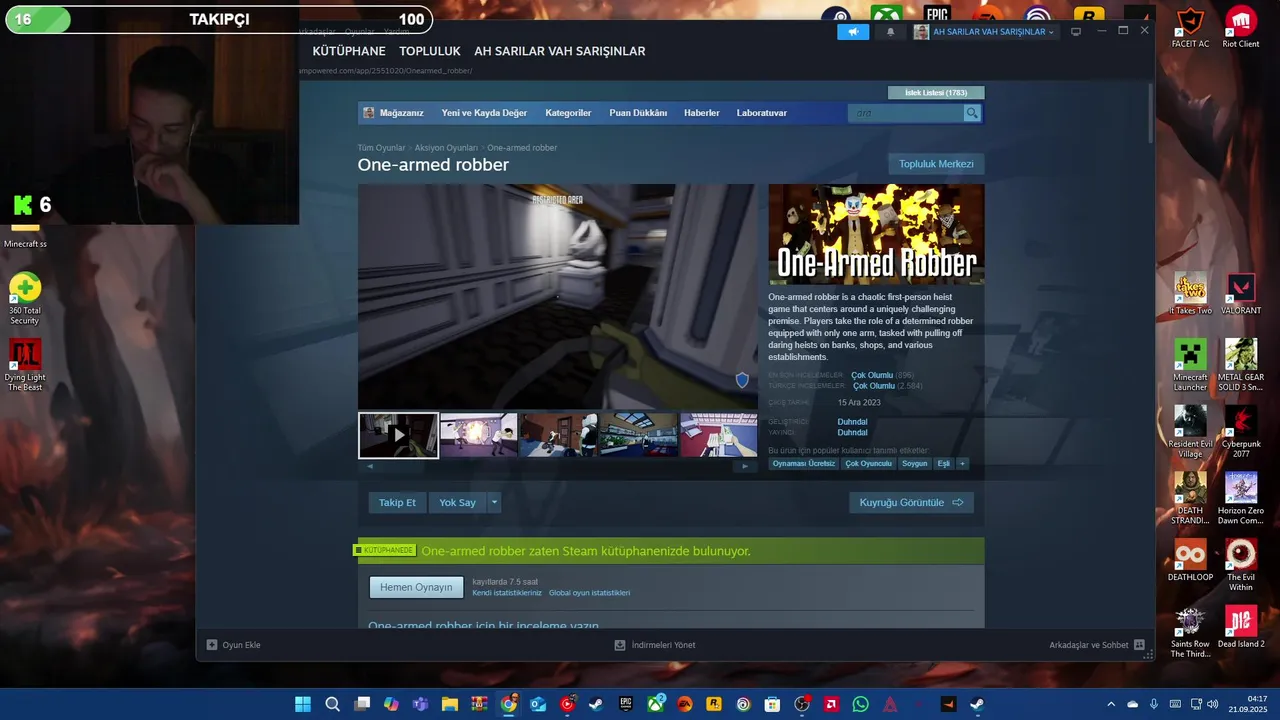Expand the Yok Say dropdown arrow

tap(494, 502)
